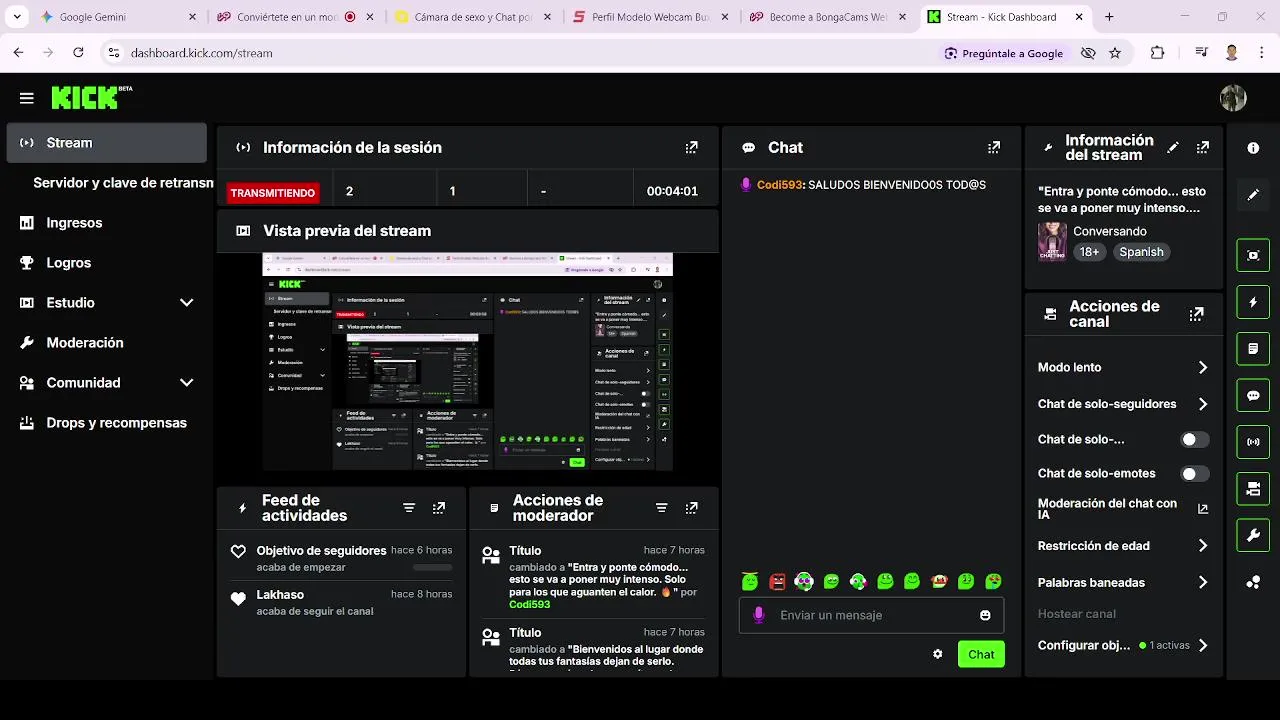Click the Conversando category thumbnail

1052,241
